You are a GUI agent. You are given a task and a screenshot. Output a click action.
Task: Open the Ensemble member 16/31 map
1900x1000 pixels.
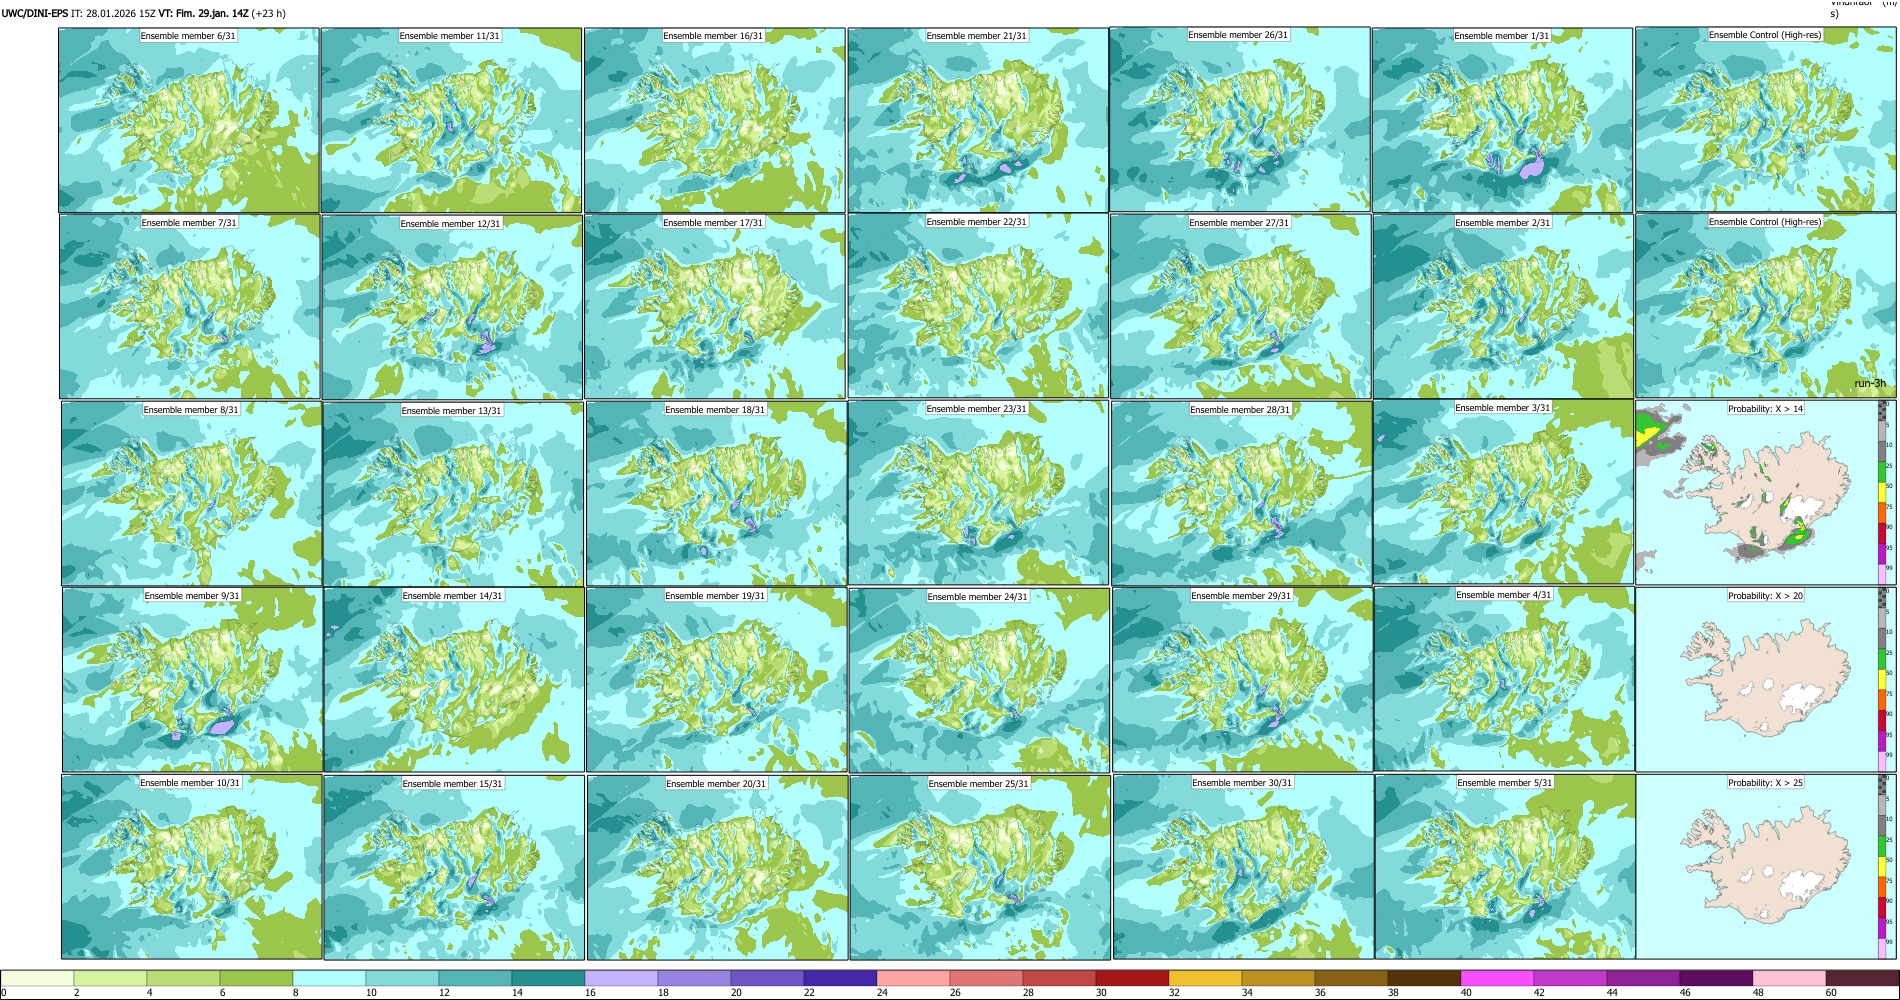point(714,120)
